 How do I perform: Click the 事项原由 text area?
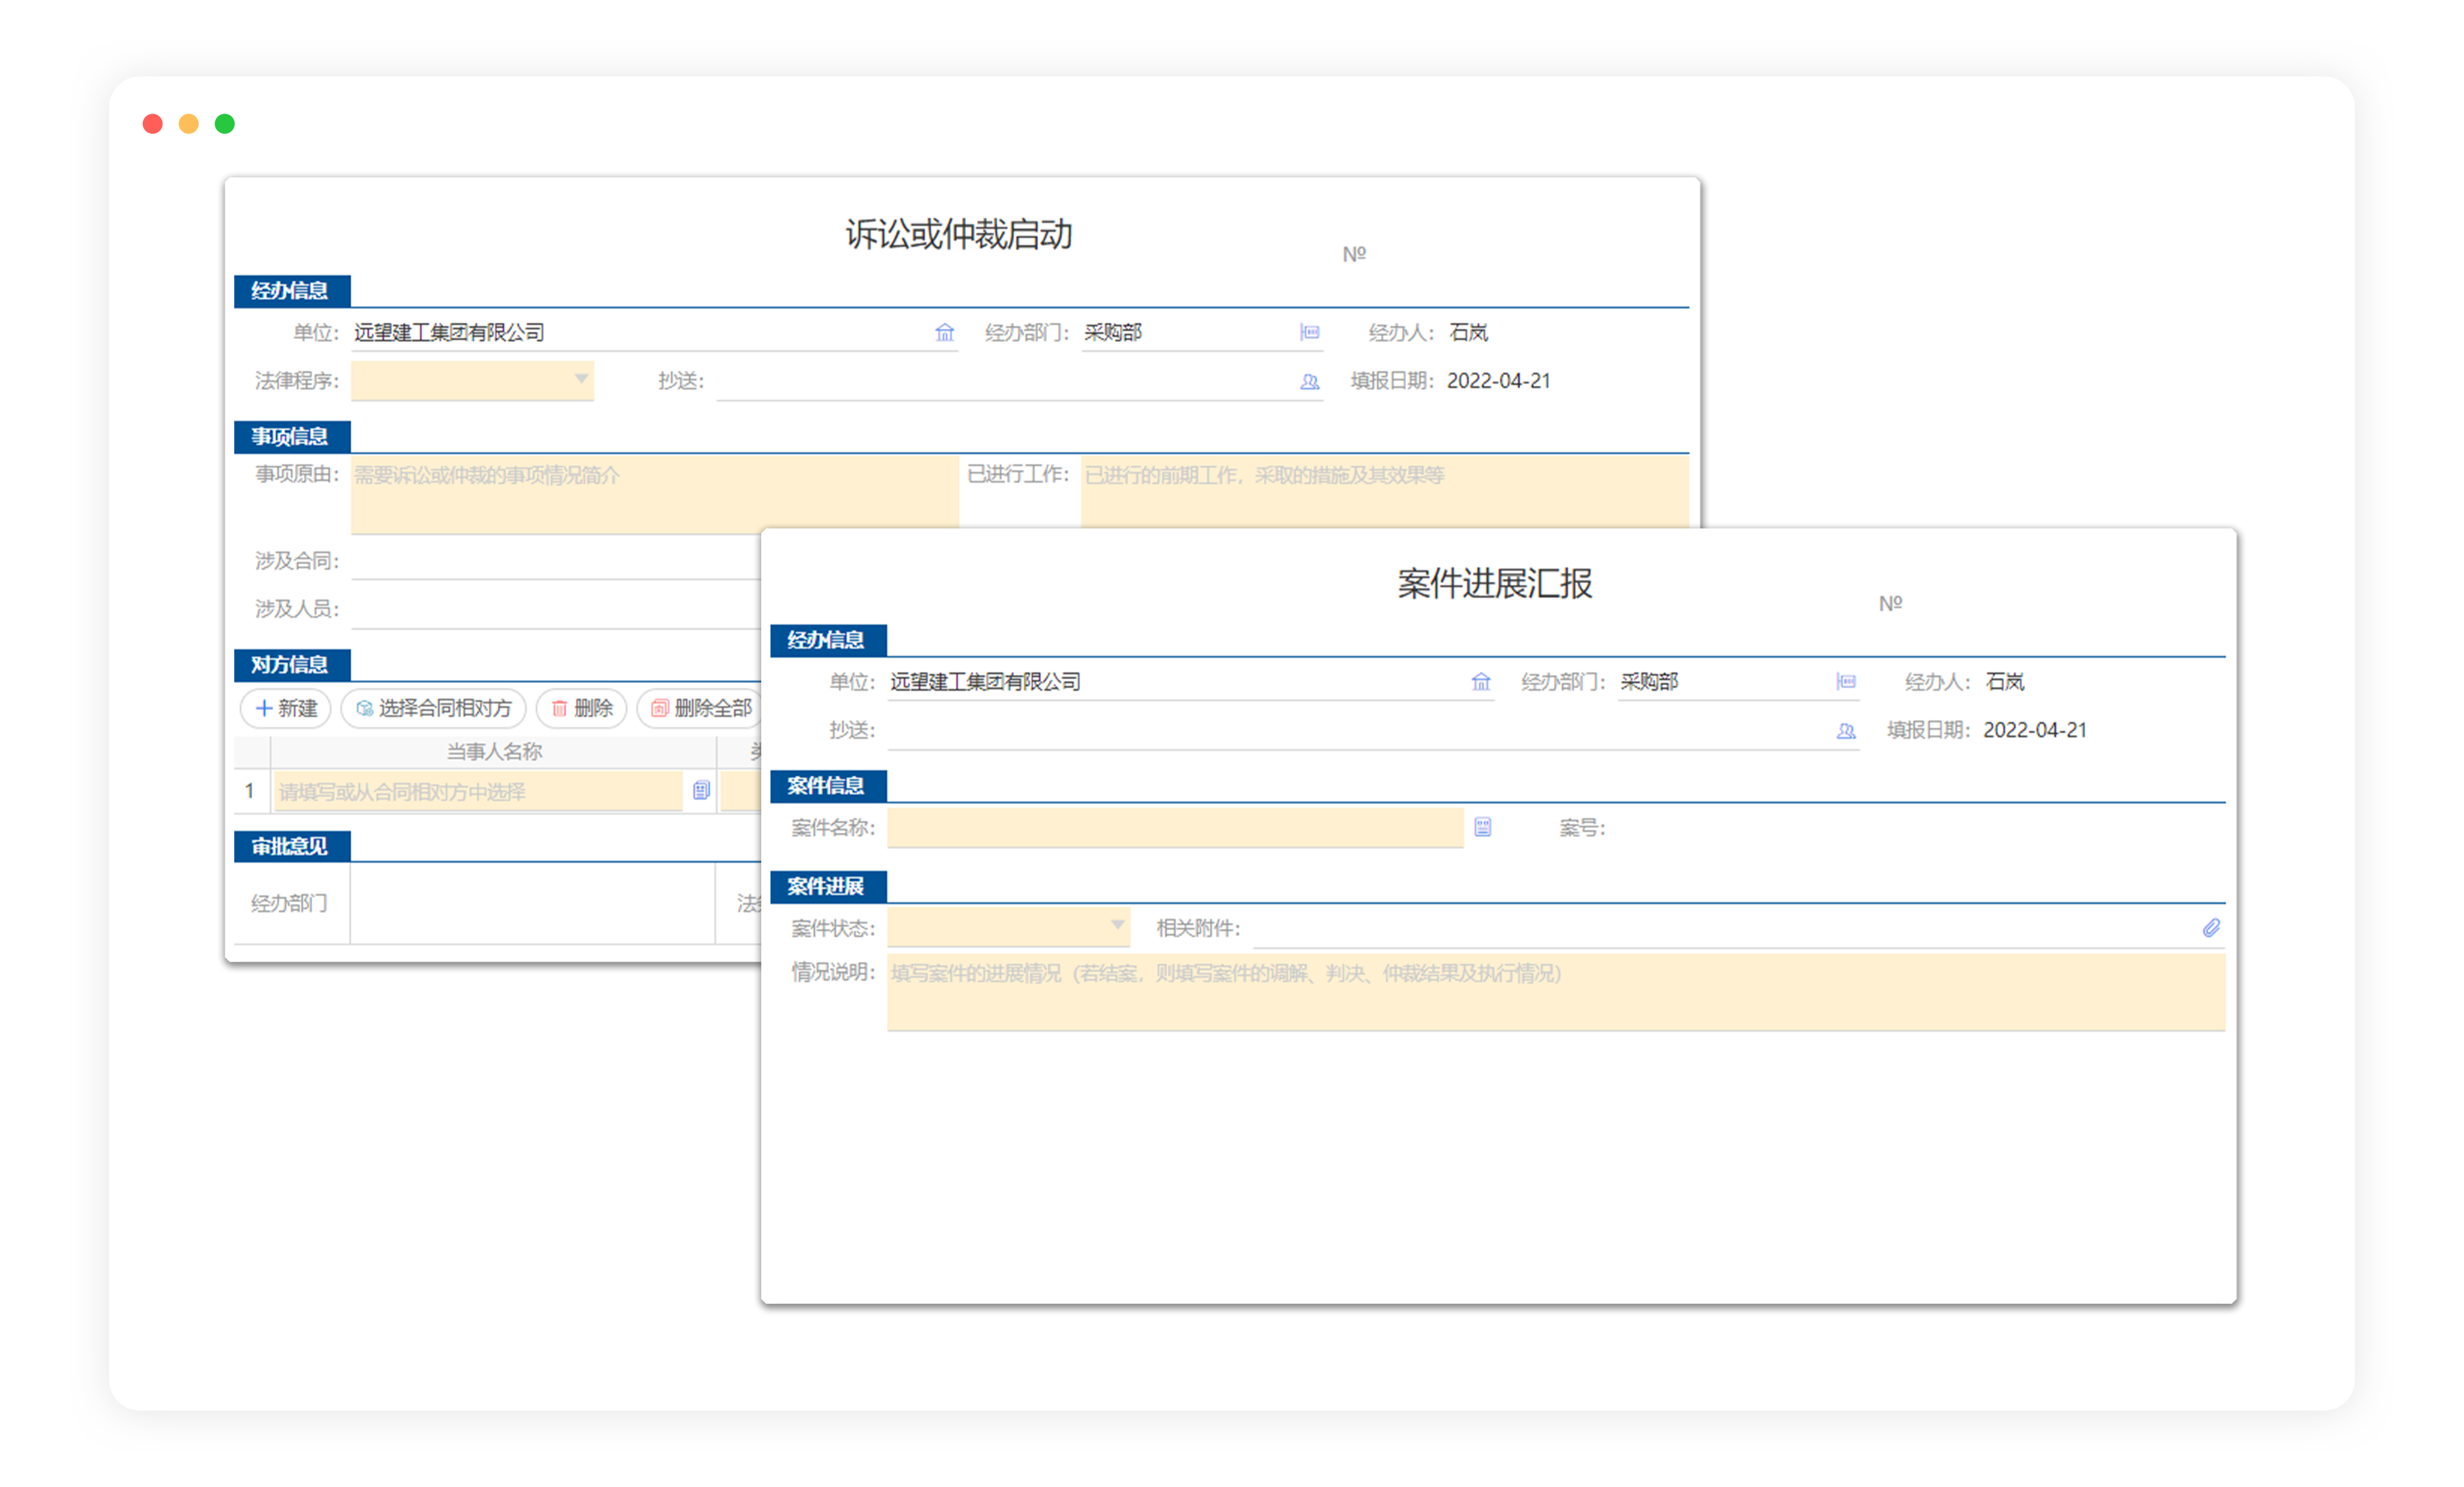click(x=655, y=495)
